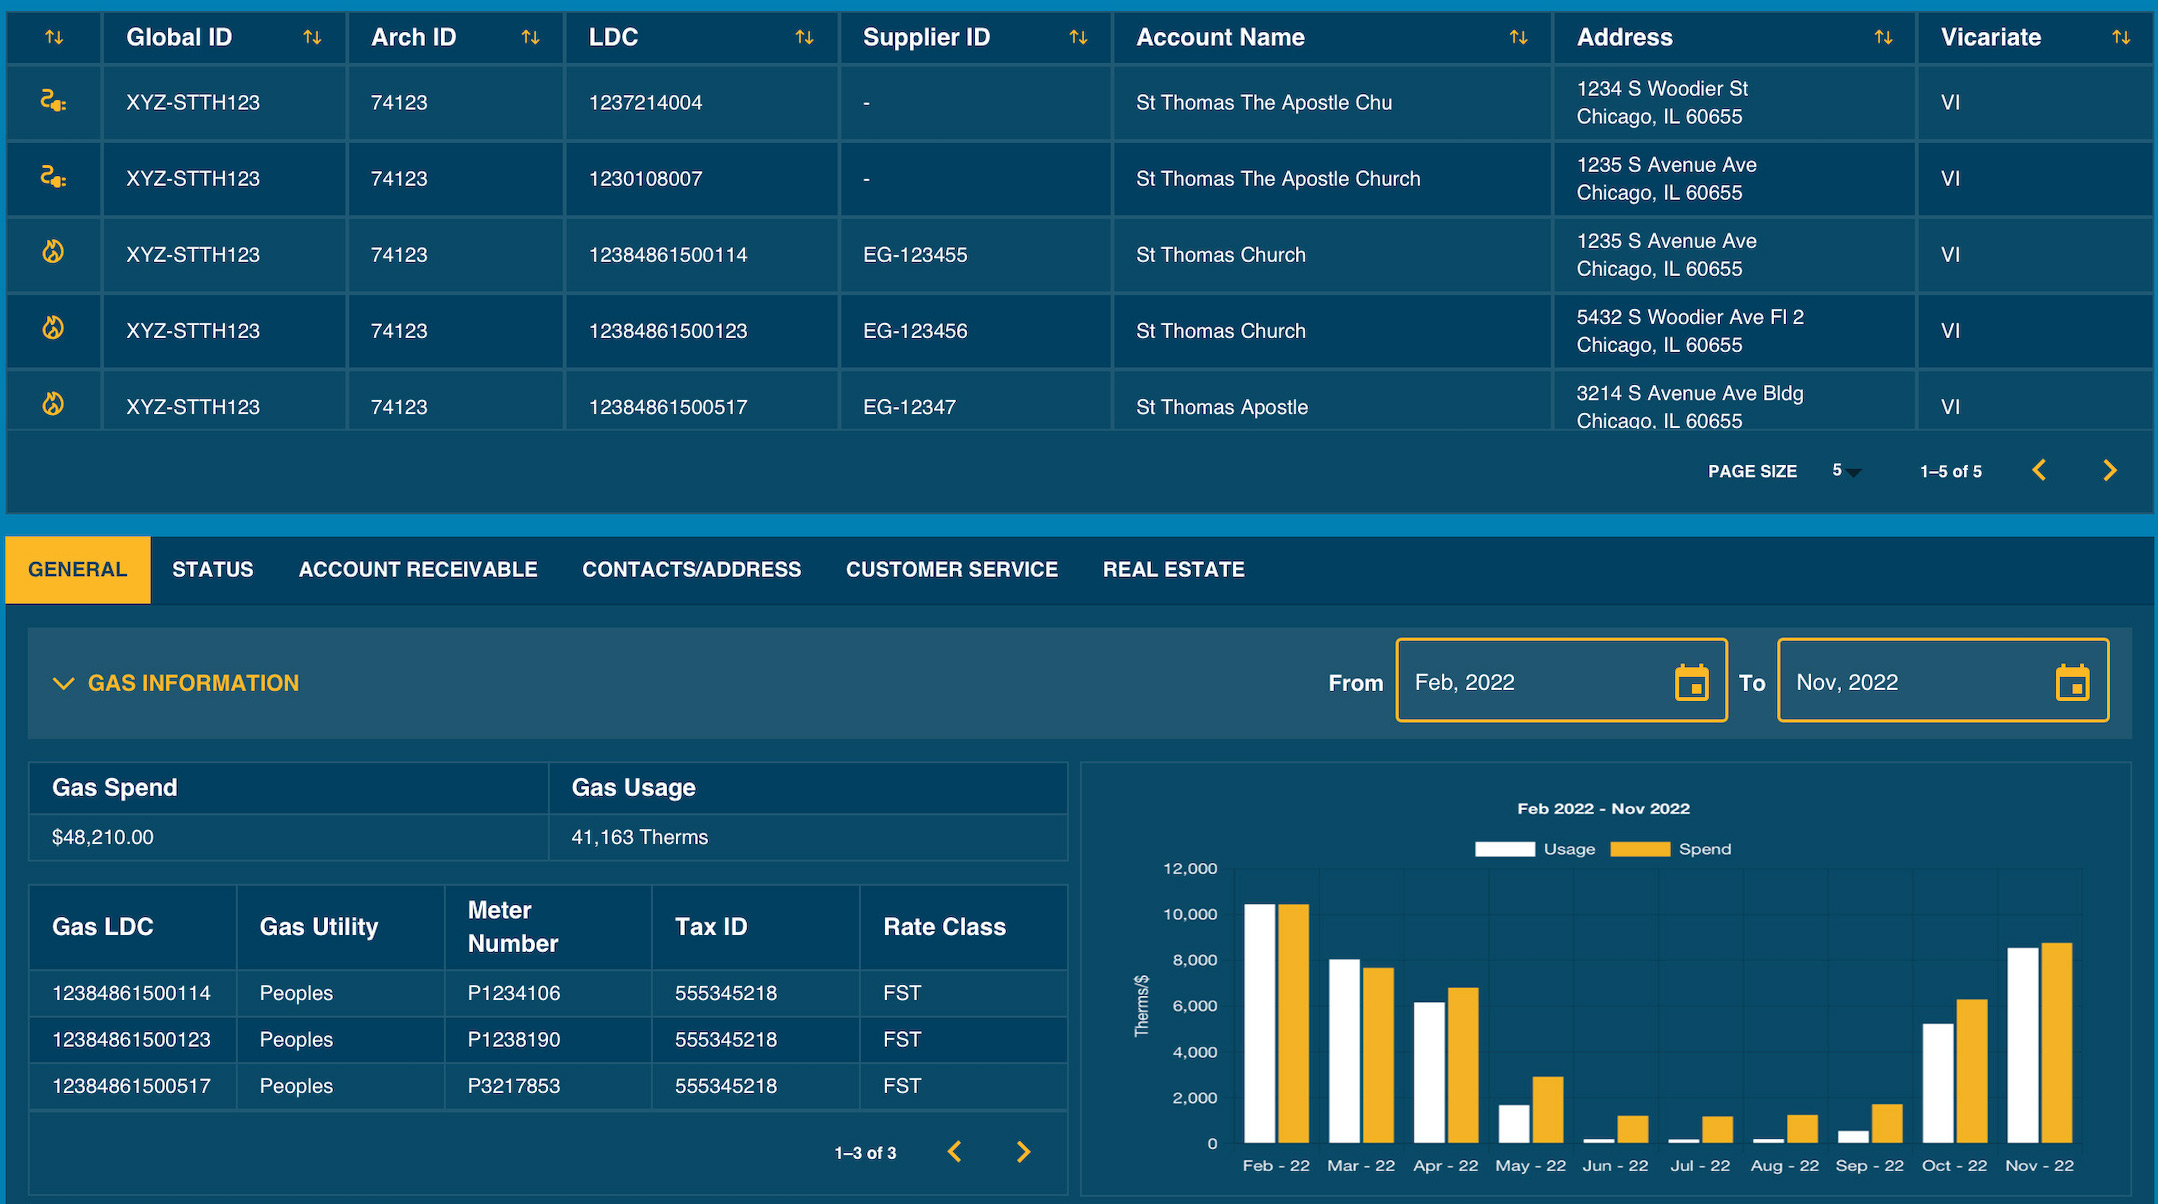The width and height of the screenshot is (2158, 1204).
Task: Switch to the General tab
Action: point(78,569)
